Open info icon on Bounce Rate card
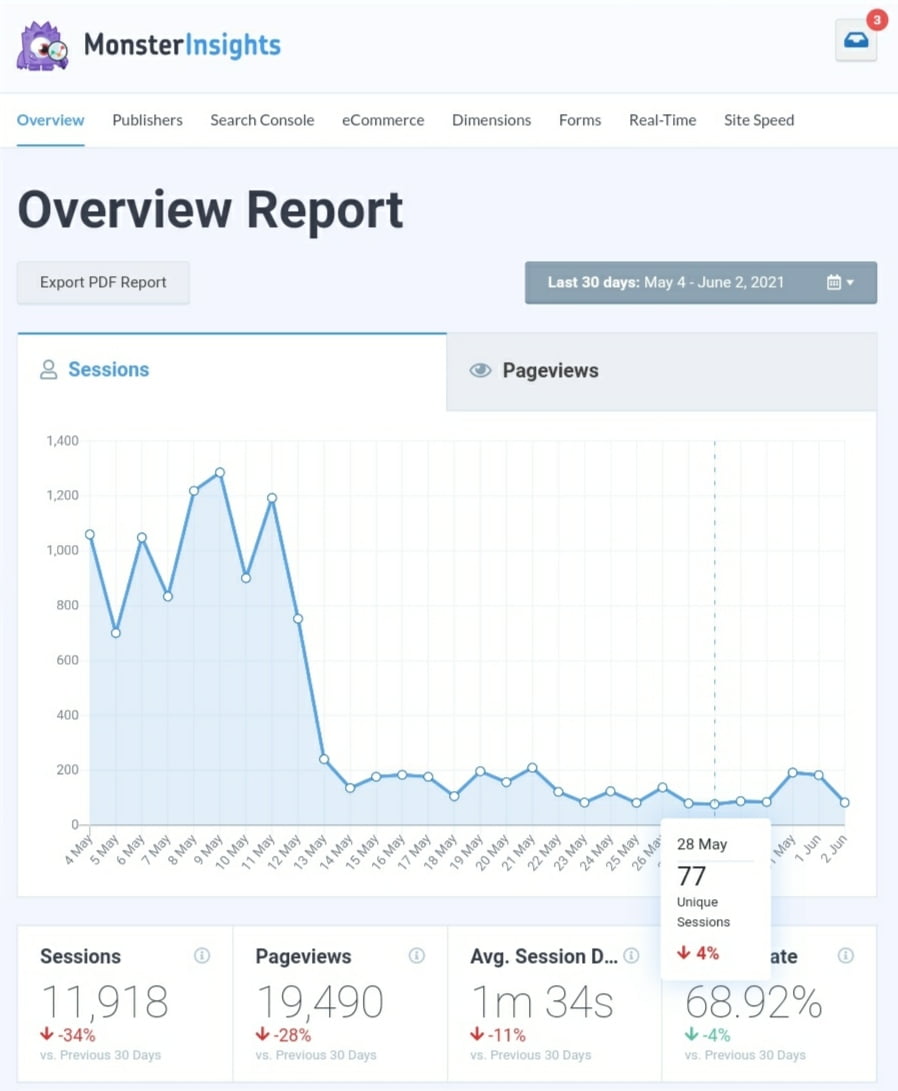898x1091 pixels. [x=846, y=955]
